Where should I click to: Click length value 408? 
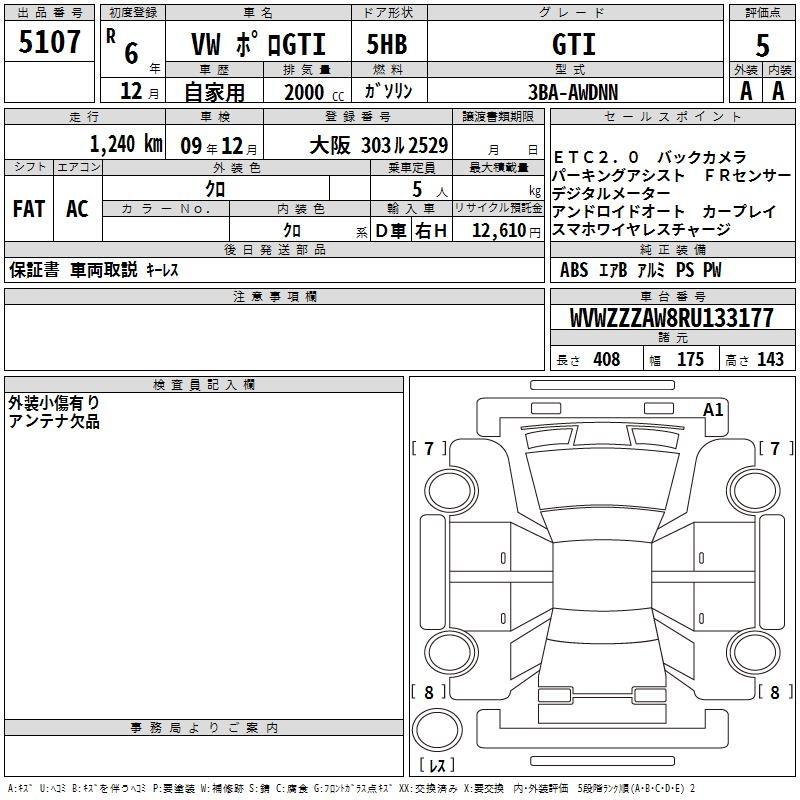607,359
